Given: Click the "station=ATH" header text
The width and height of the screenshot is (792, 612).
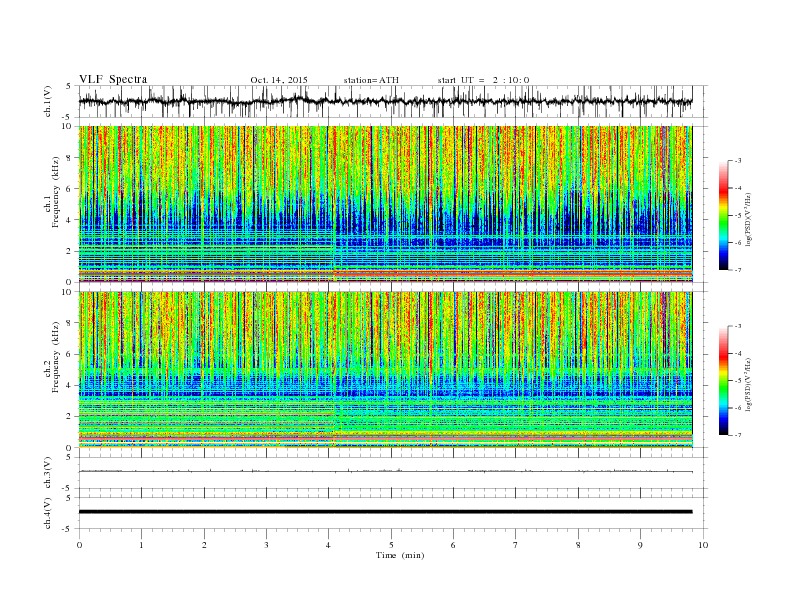Looking at the screenshot, I should tap(371, 80).
